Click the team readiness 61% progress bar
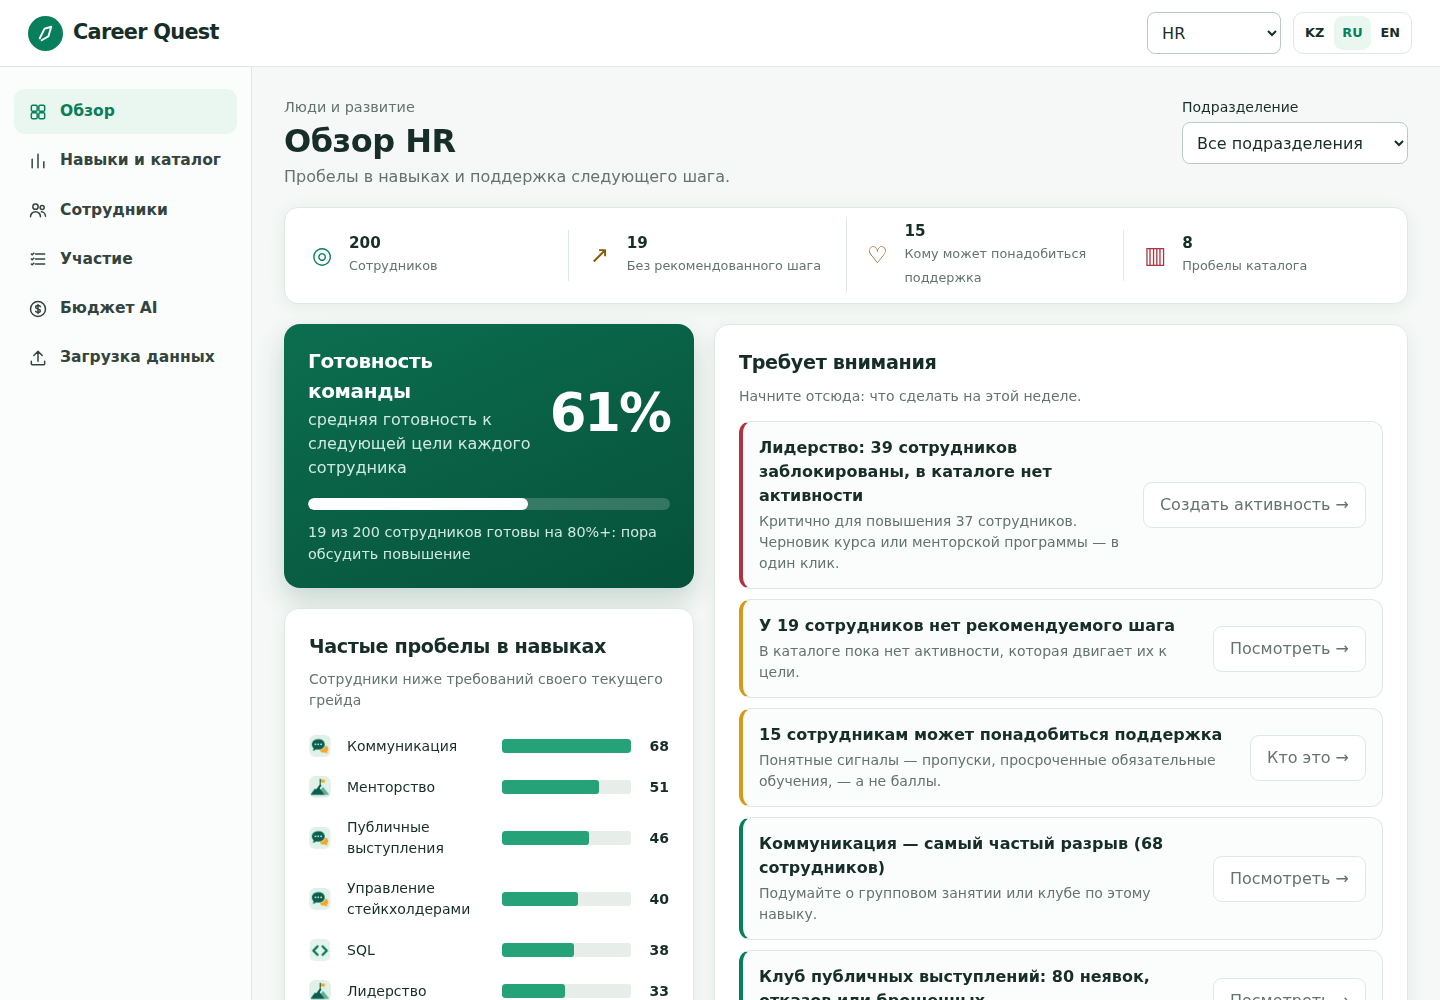Viewport: 1440px width, 1000px height. click(x=489, y=504)
